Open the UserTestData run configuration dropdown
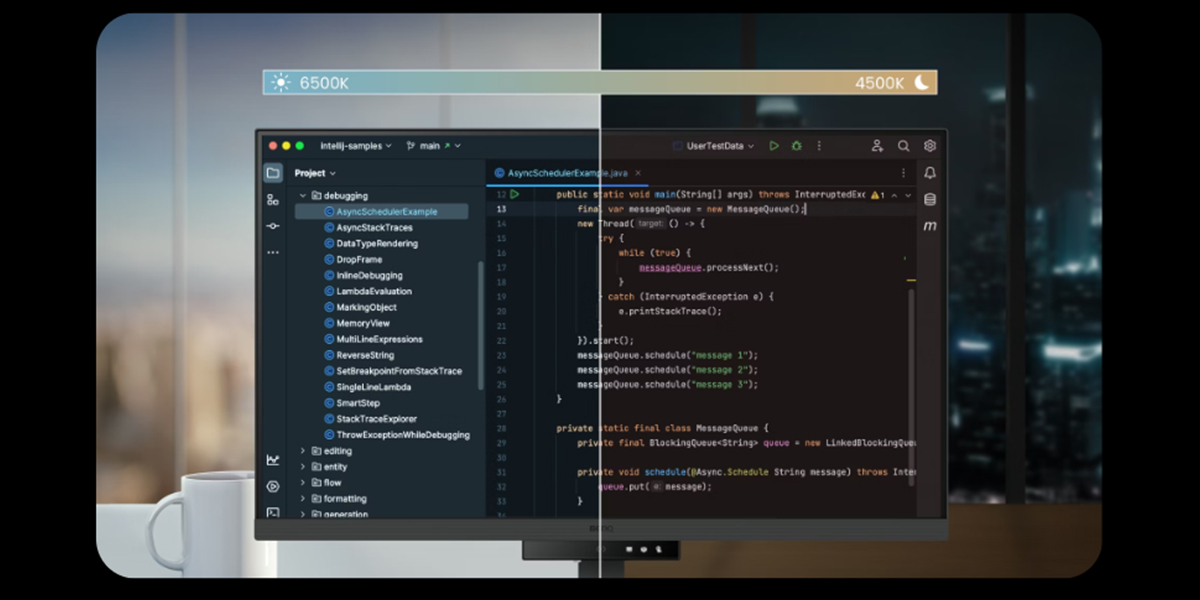Screen dimensions: 1200x600 click(714, 146)
